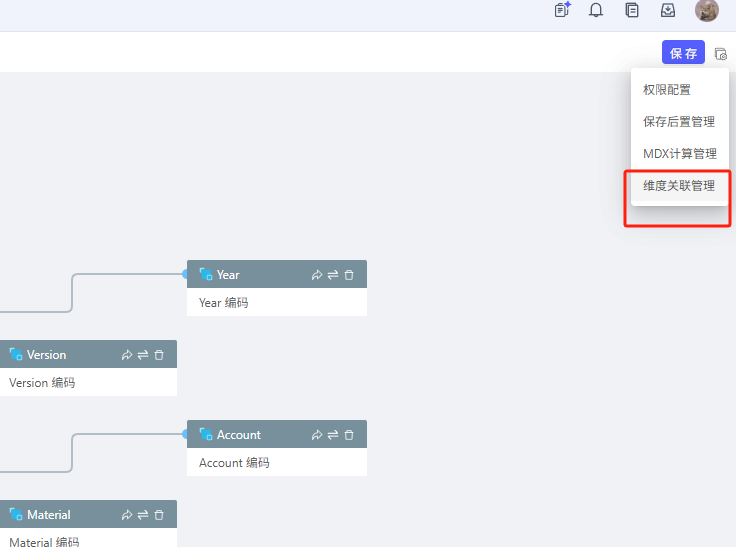Toggle settings menu icon beside 保存
This screenshot has height=547, width=736.
point(721,54)
